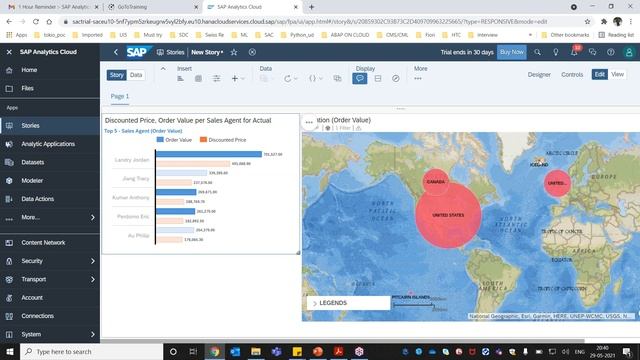
Task: Open the More ellipsis menu in the toolbar
Action: click(418, 78)
